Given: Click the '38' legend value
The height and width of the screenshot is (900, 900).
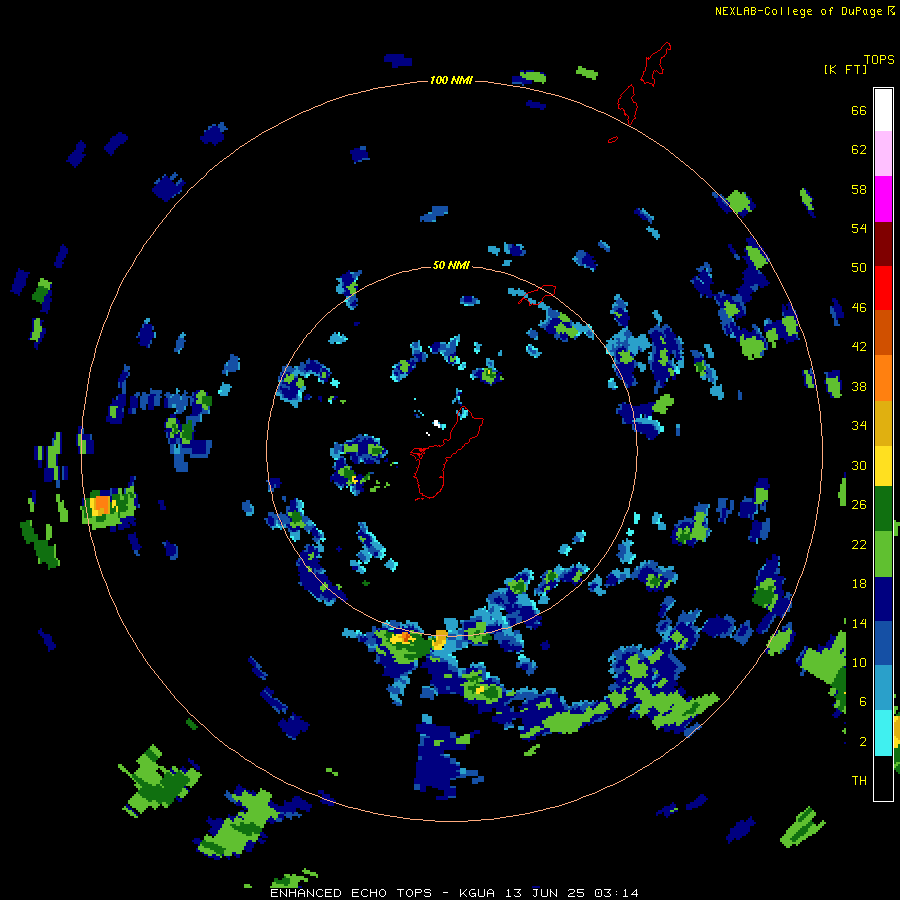Looking at the screenshot, I should pos(859,386).
